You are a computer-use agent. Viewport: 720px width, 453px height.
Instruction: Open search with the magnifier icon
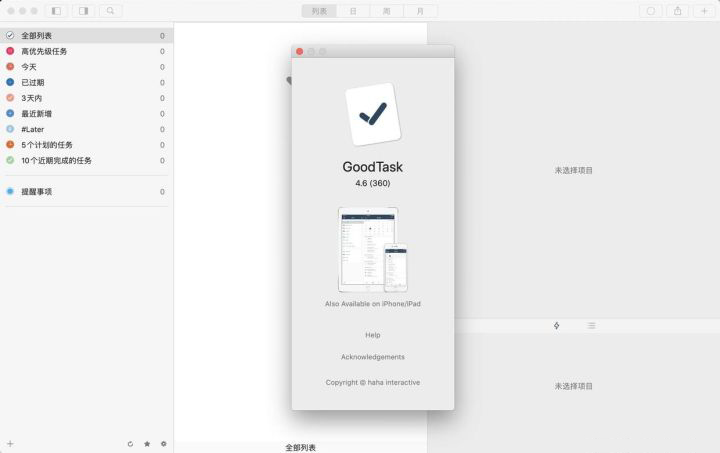tap(110, 11)
